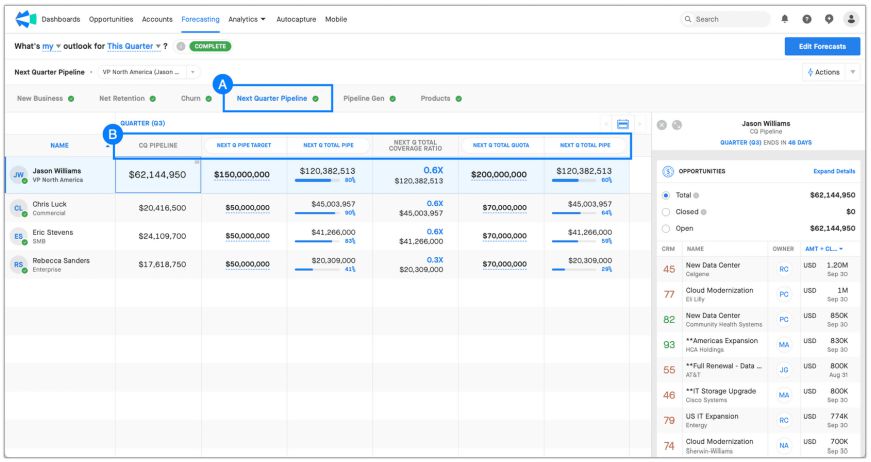The image size is (871, 462).
Task: Open the user profile avatar menu
Action: pyautogui.click(x=851, y=19)
